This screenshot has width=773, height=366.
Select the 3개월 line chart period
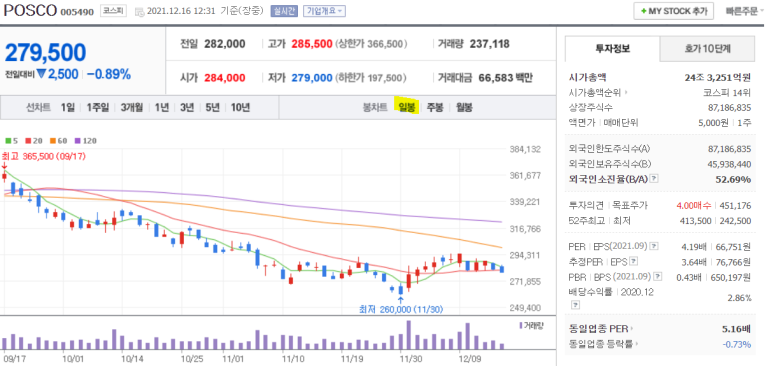pyautogui.click(x=132, y=107)
